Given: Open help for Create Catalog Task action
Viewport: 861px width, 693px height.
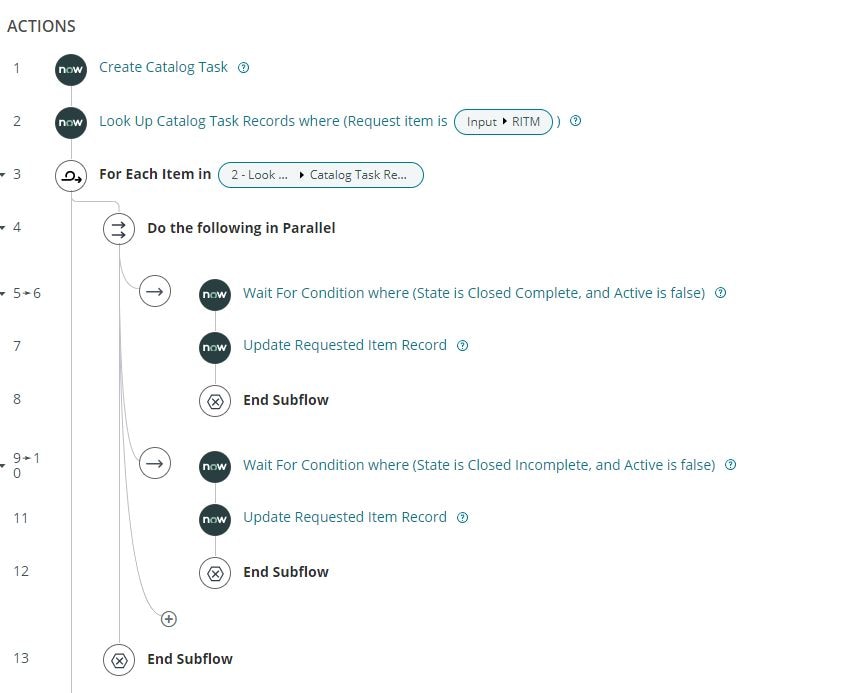Looking at the screenshot, I should (243, 67).
